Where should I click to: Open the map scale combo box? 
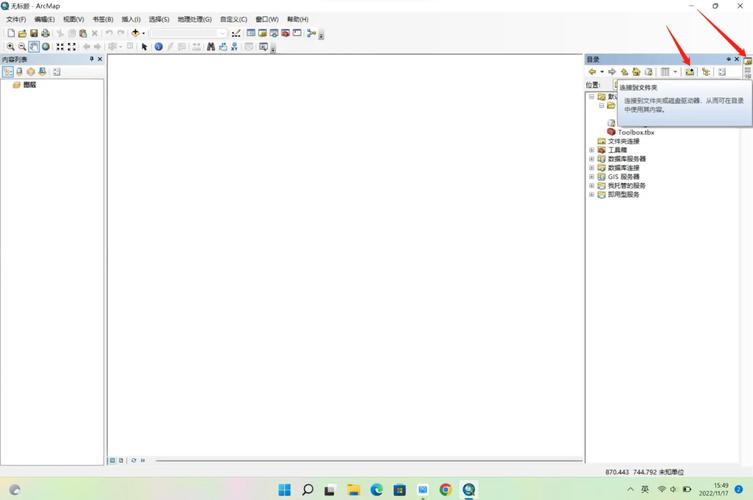tap(188, 33)
